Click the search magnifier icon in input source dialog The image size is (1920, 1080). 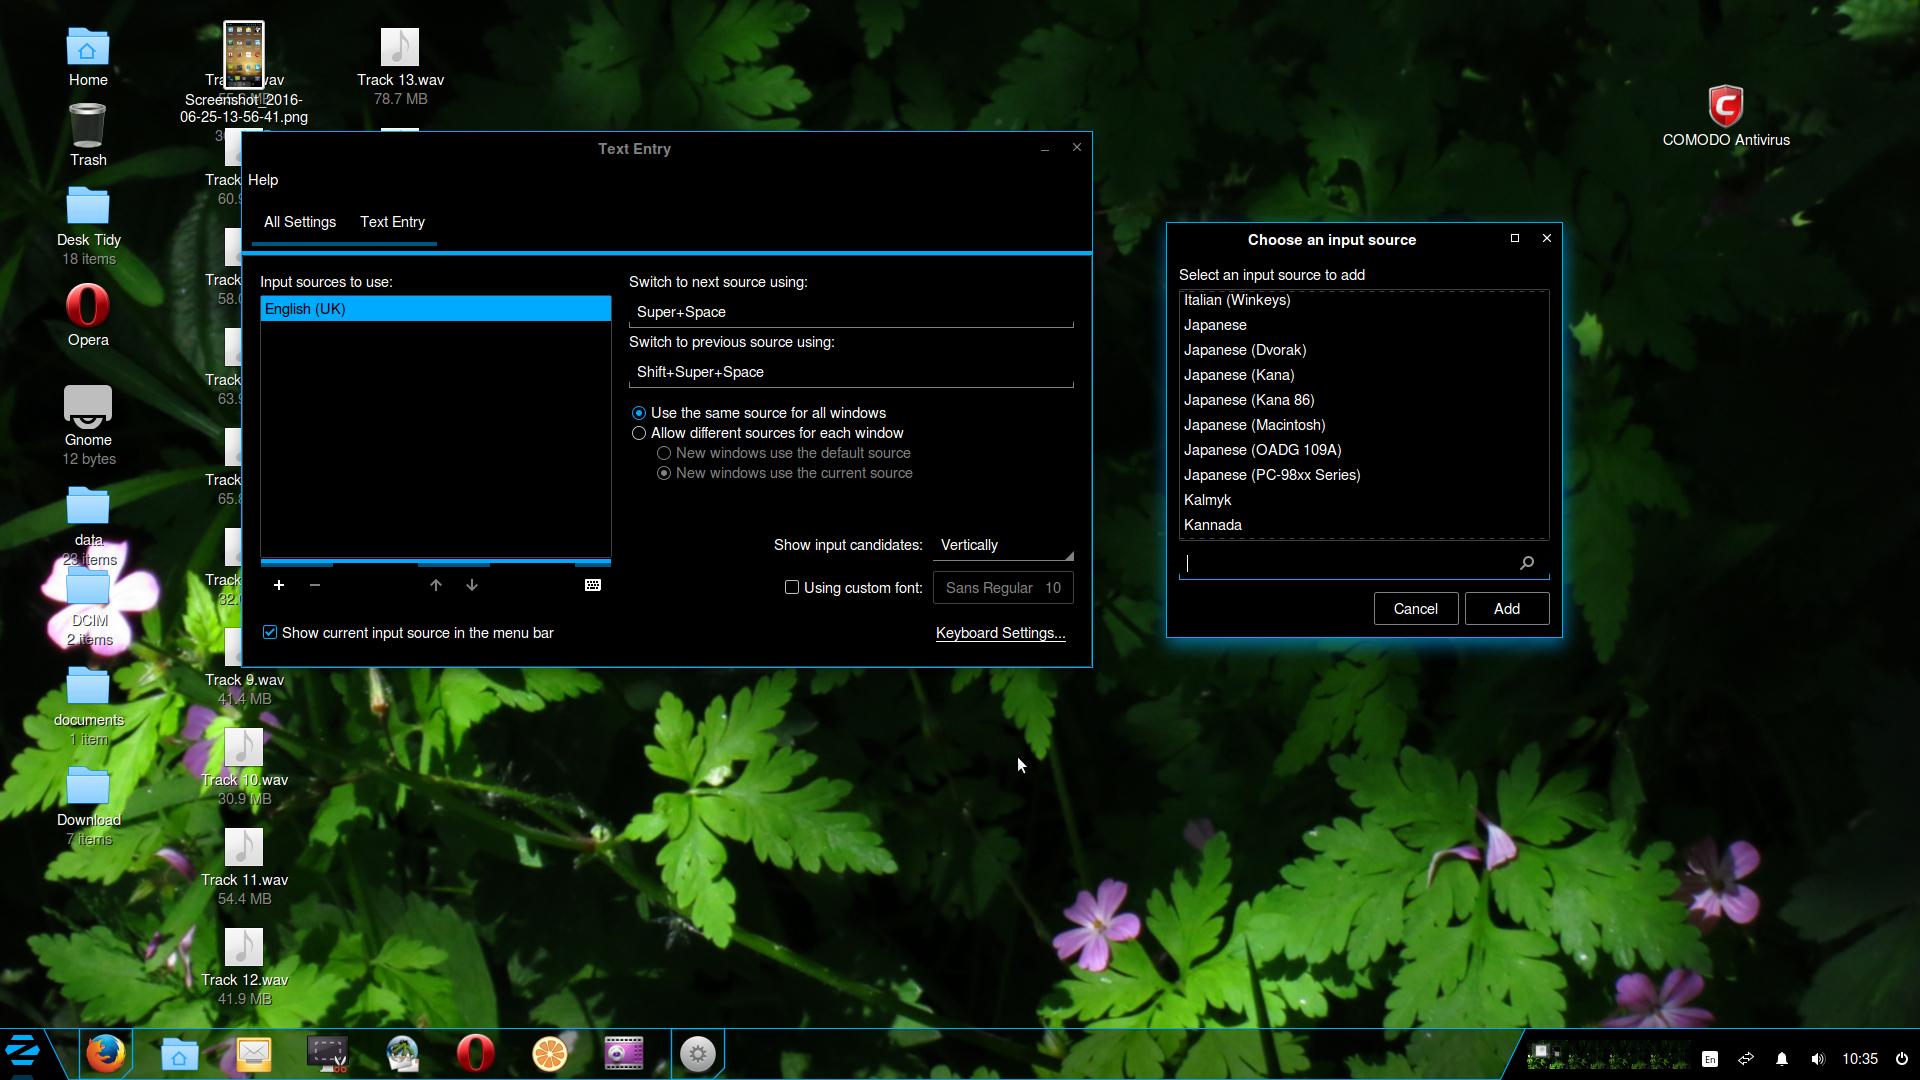1527,563
